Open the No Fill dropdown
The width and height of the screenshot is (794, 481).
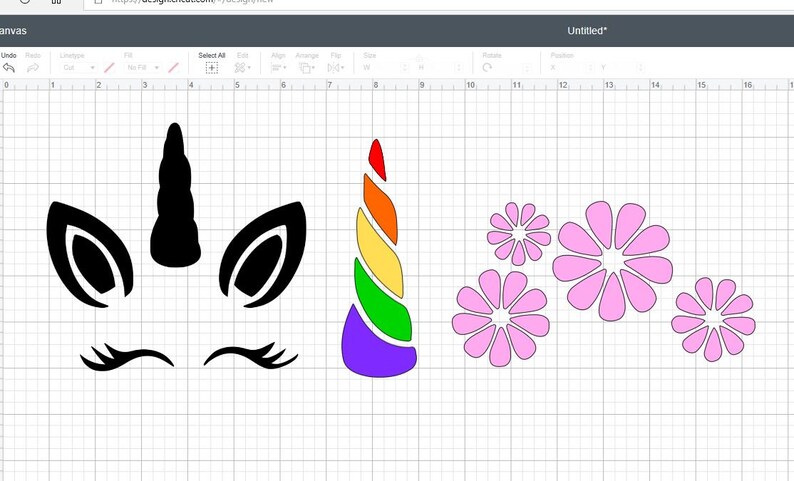point(142,67)
